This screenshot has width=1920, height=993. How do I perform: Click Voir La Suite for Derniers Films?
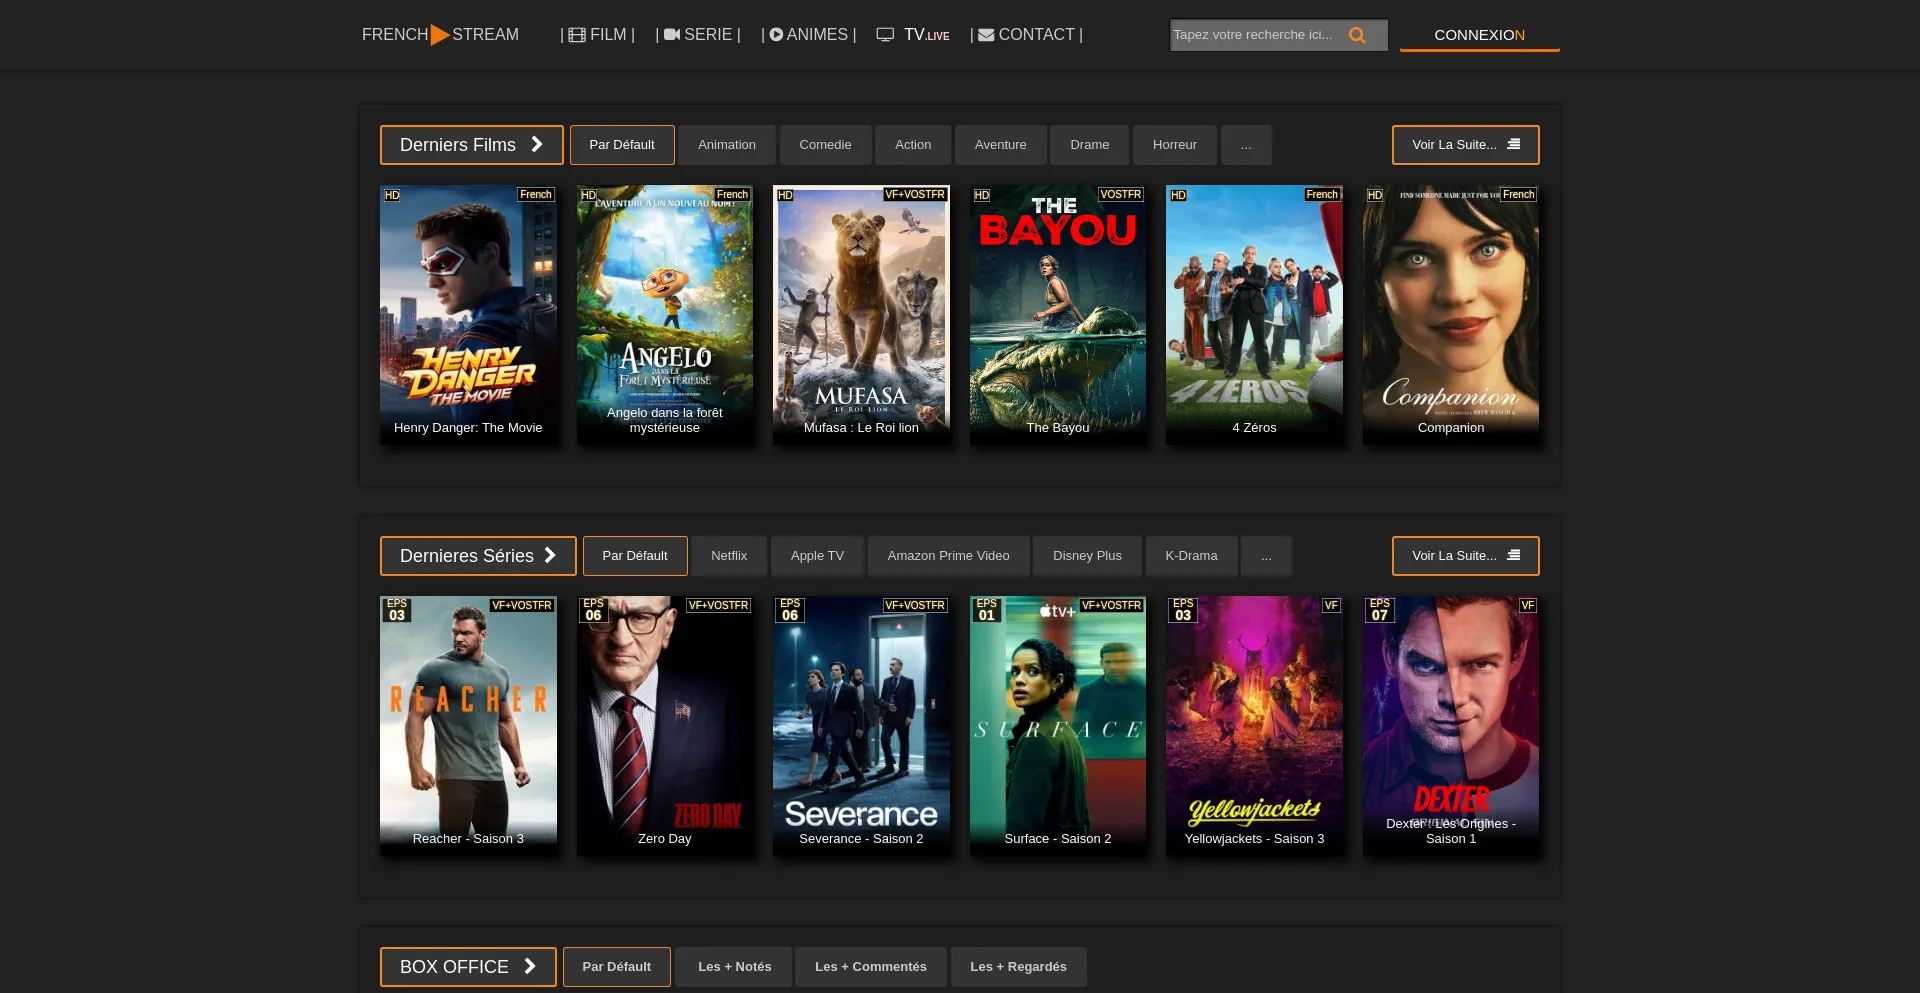tap(1466, 145)
